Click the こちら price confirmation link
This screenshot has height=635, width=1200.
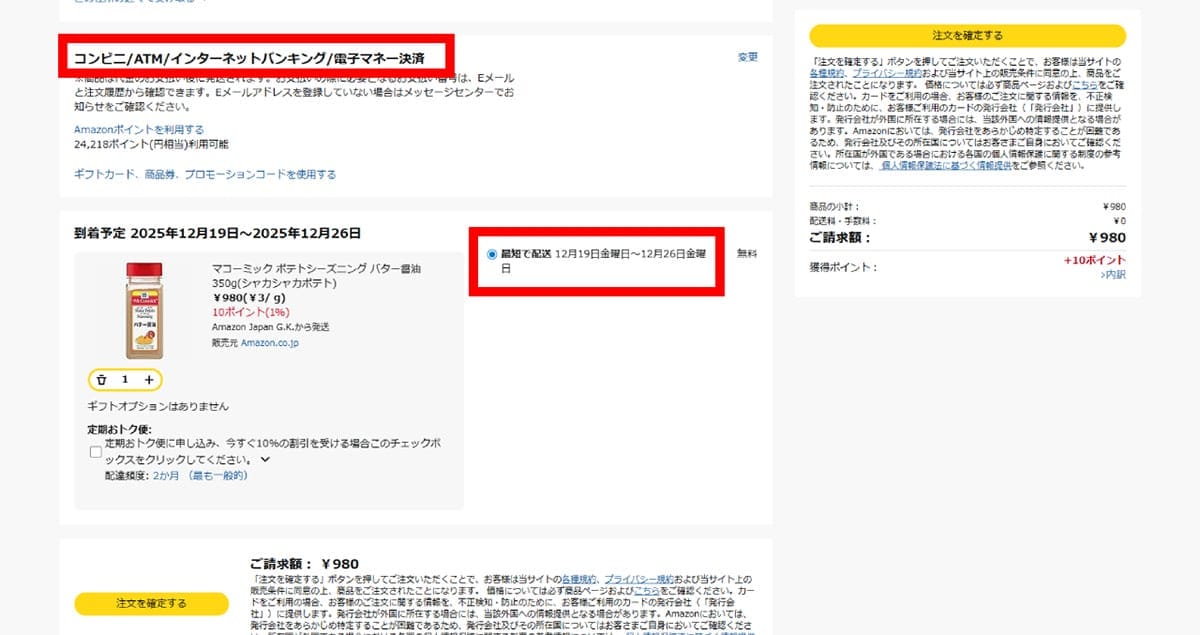click(x=1086, y=85)
